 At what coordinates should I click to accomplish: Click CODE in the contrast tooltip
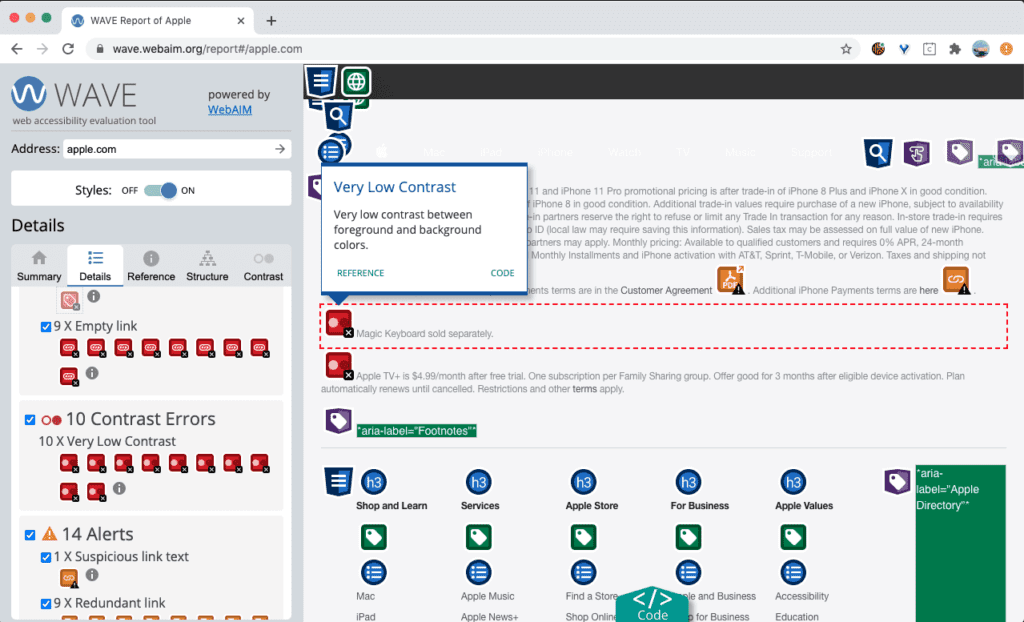502,273
